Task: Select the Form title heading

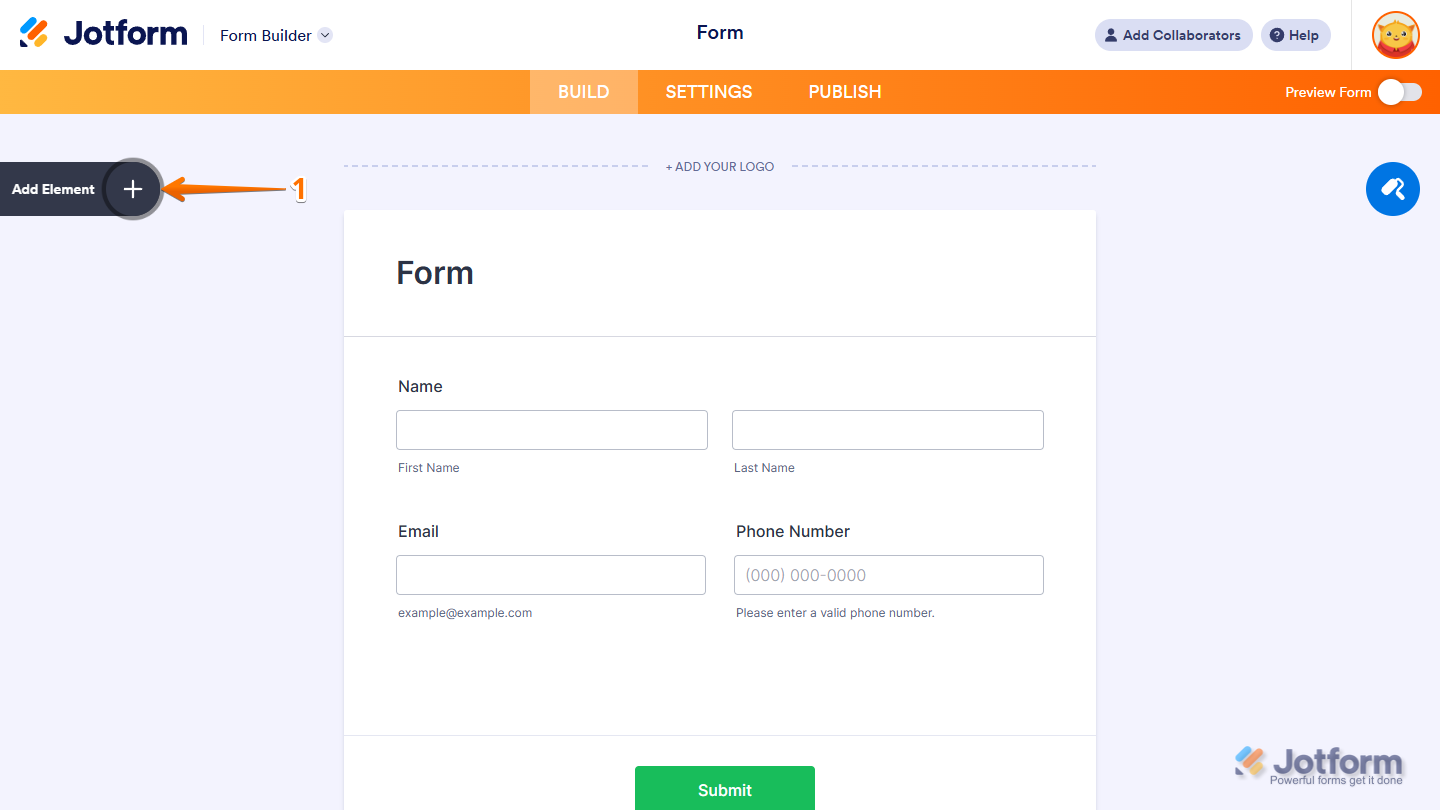Action: click(435, 272)
